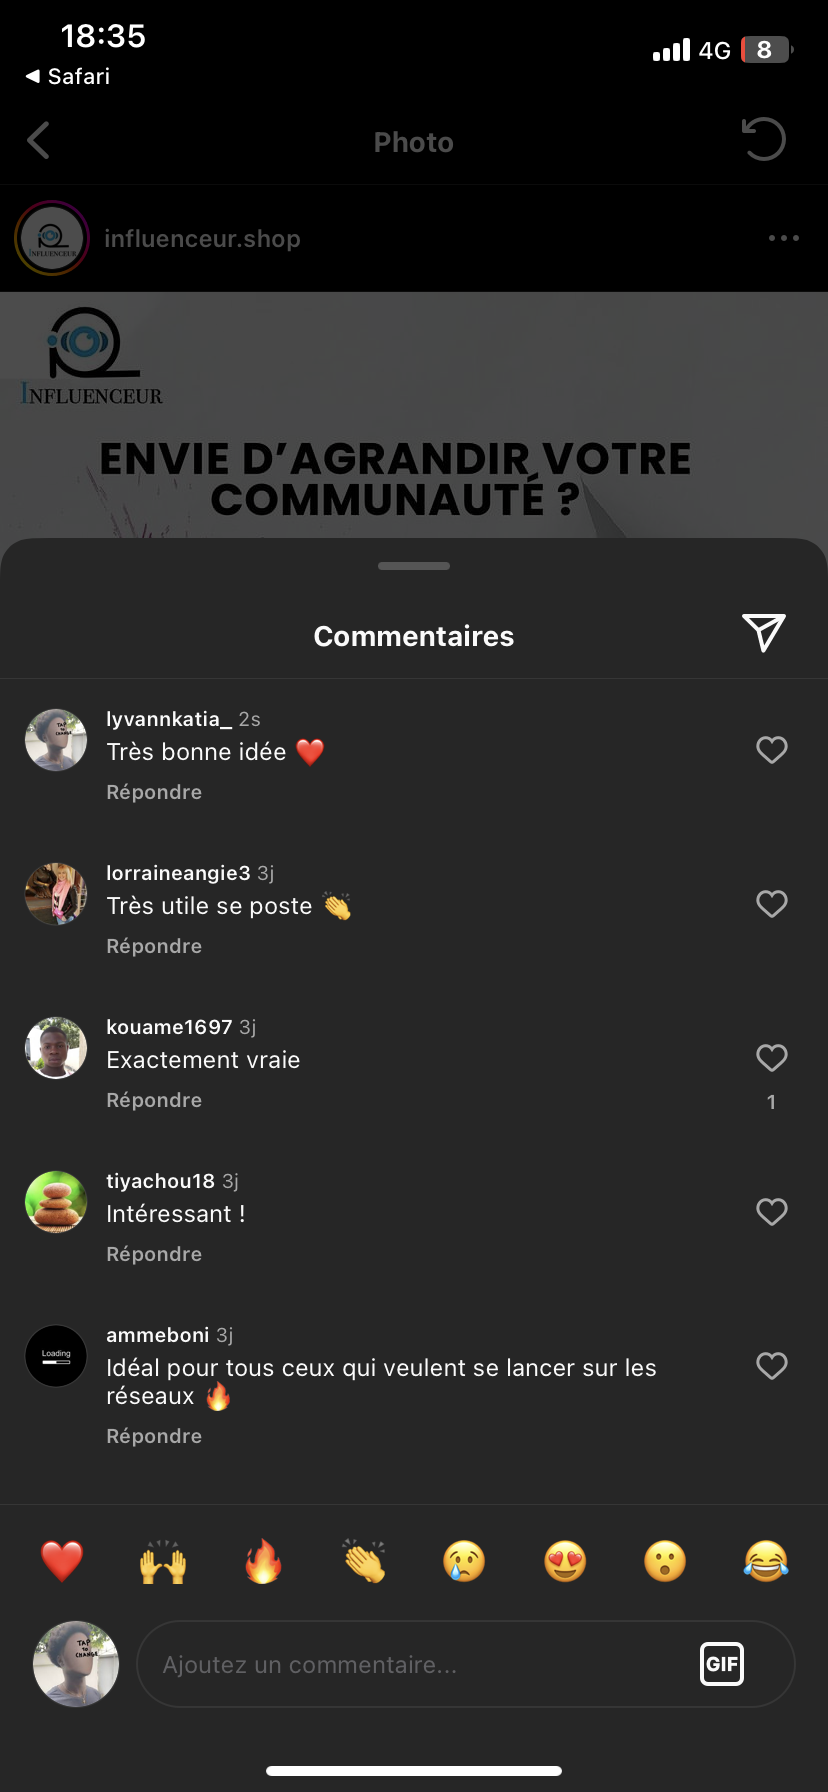Like kouame1697's comment heart
The width and height of the screenshot is (828, 1792).
(771, 1058)
